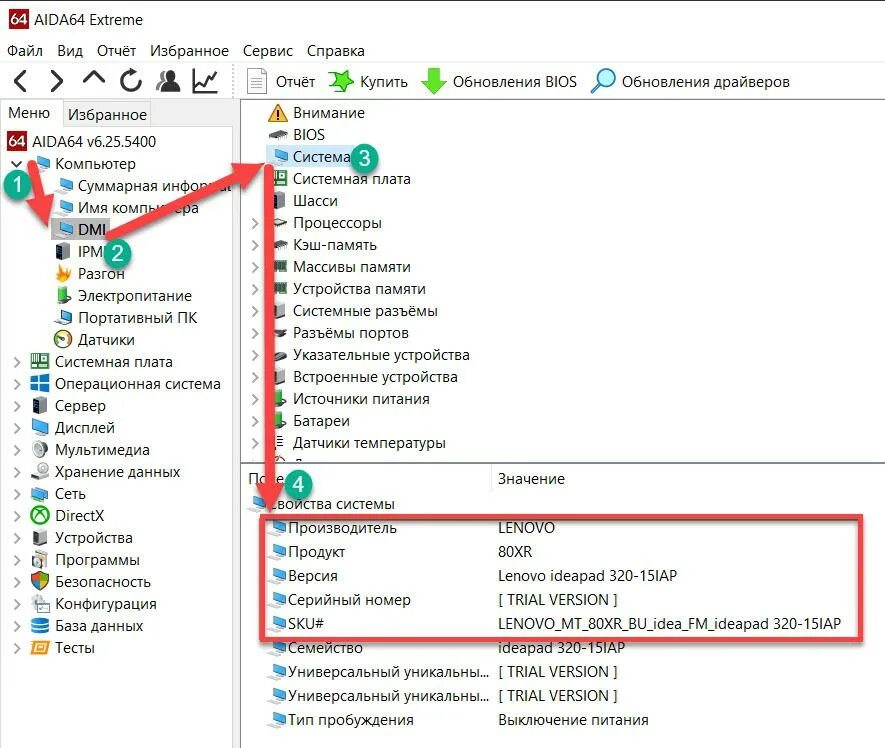Select the SKU# row
This screenshot has height=748, width=885.
pyautogui.click(x=562, y=623)
